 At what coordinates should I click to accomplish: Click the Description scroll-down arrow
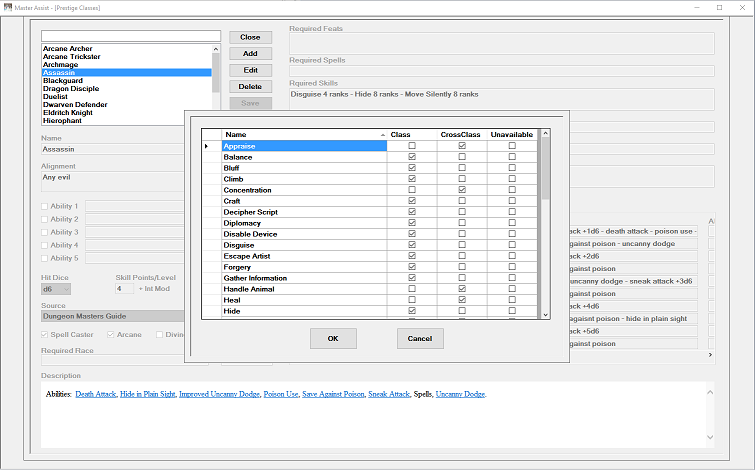(710, 437)
